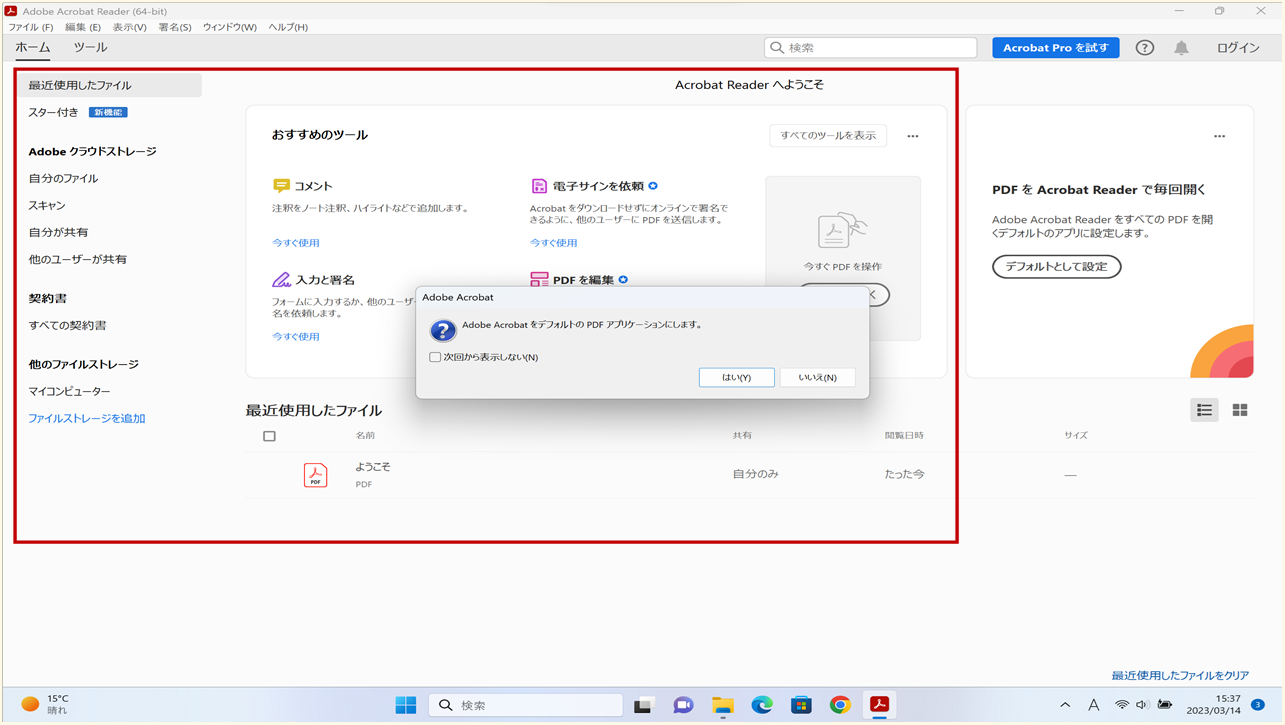Click the Acrobat search input field

870,48
